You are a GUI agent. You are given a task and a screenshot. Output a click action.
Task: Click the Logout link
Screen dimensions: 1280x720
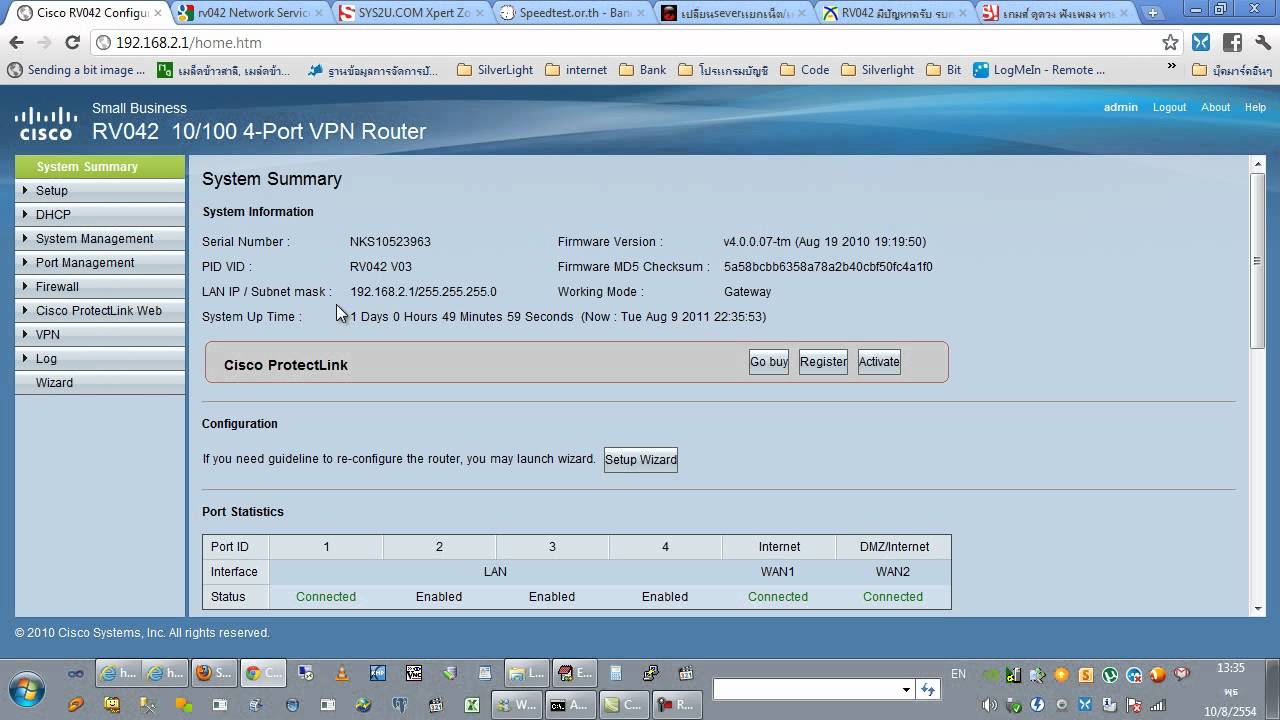[1169, 107]
